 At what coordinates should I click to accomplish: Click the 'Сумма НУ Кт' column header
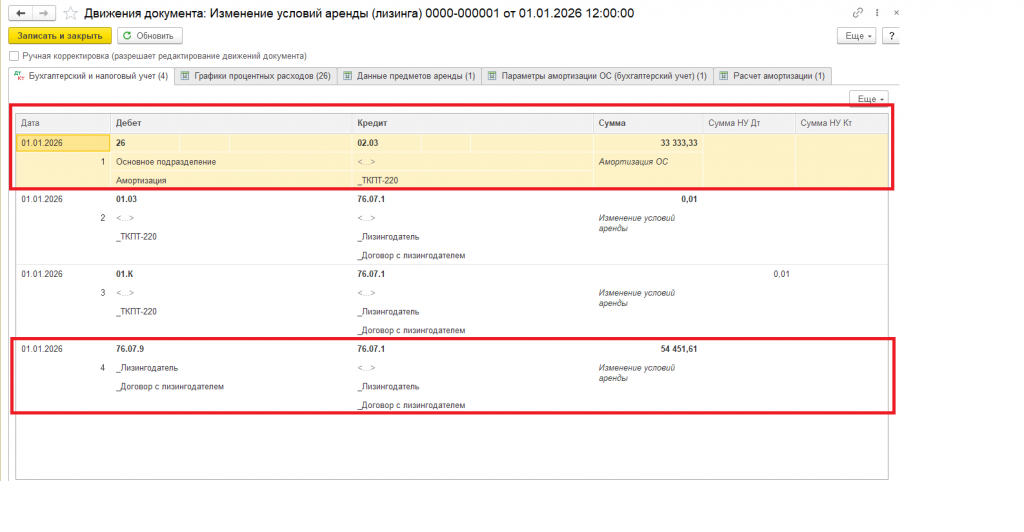[x=842, y=123]
